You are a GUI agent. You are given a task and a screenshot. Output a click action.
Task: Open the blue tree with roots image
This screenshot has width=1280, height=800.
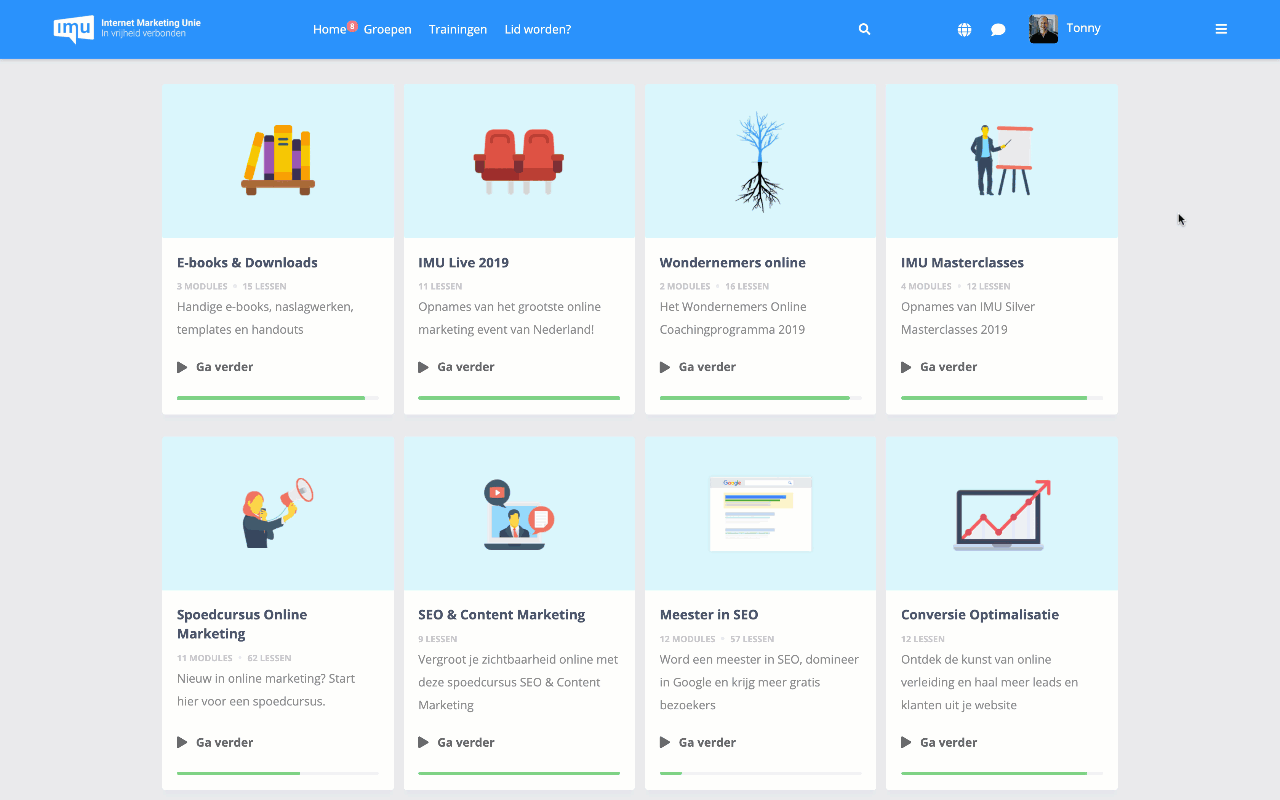click(760, 161)
